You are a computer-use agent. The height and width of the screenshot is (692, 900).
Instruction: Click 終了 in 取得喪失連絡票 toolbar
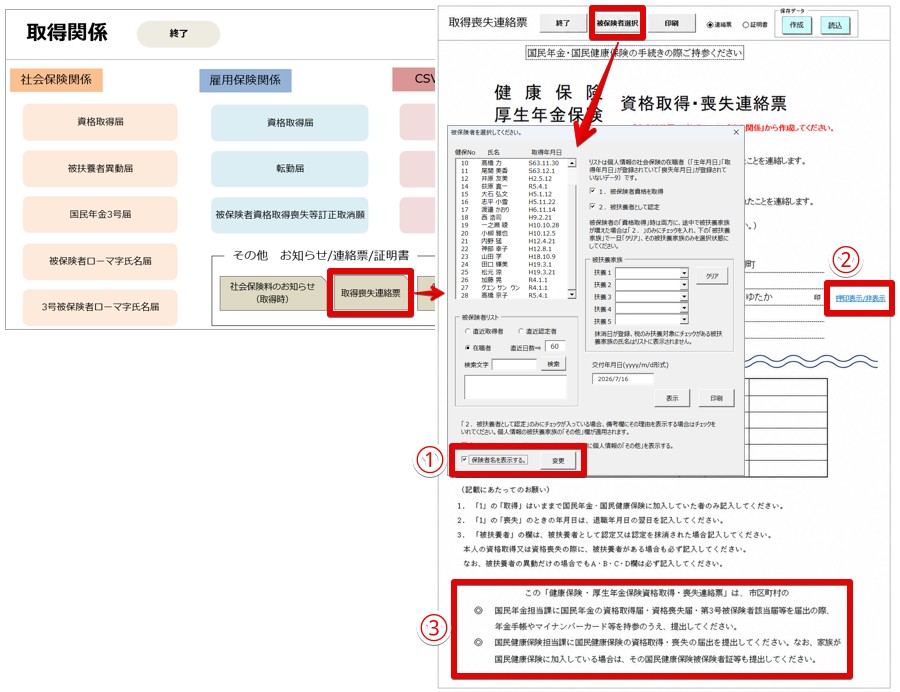[562, 23]
